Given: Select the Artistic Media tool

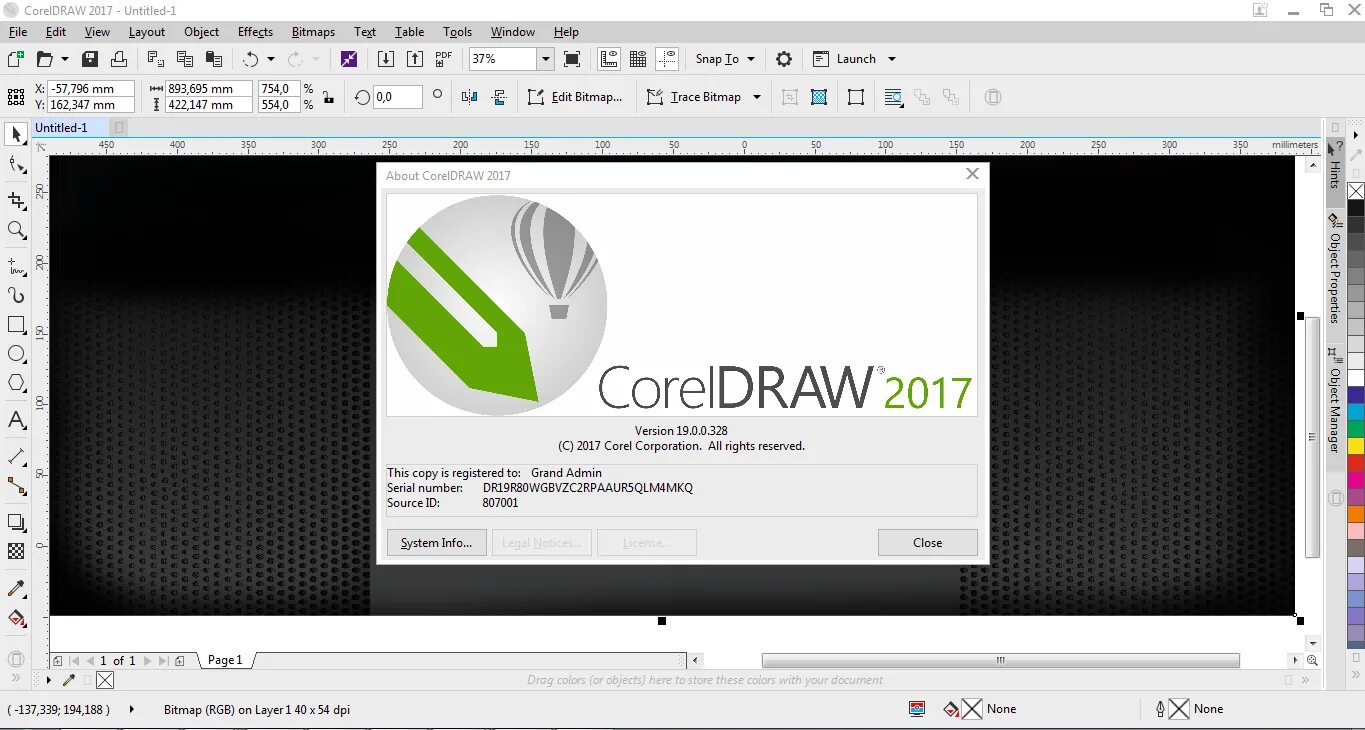Looking at the screenshot, I should (x=16, y=295).
